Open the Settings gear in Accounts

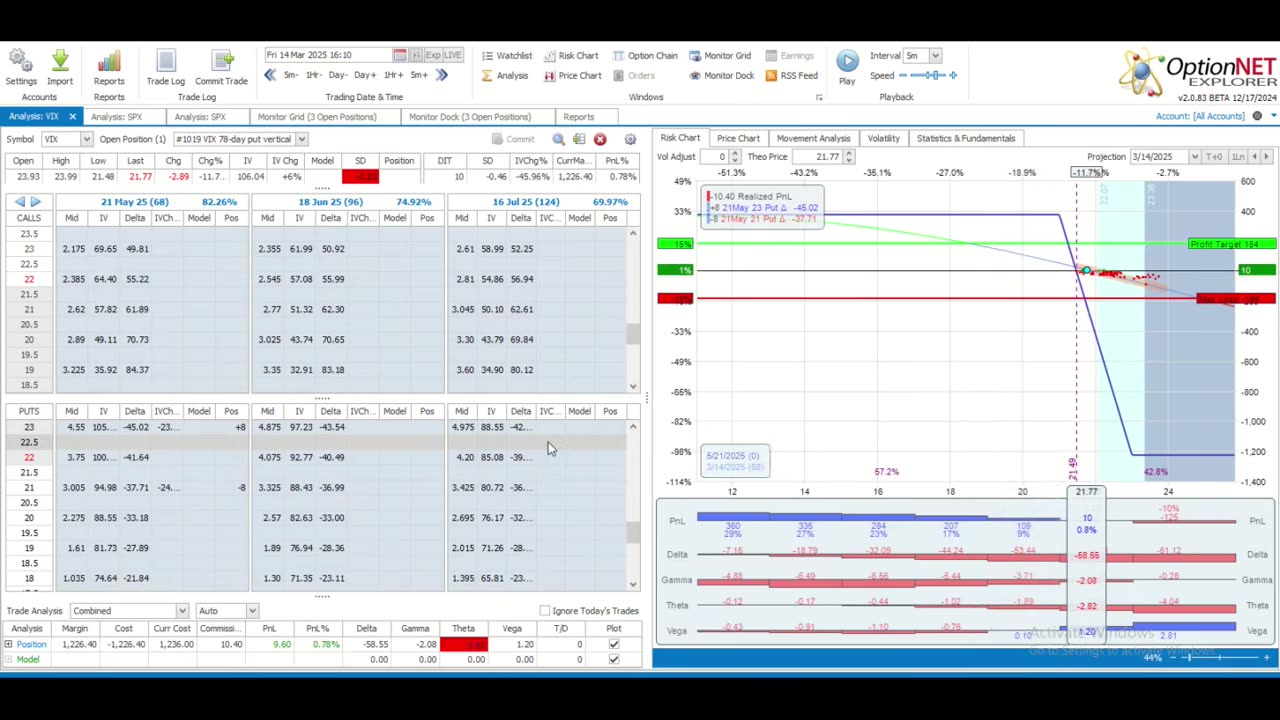(x=21, y=67)
